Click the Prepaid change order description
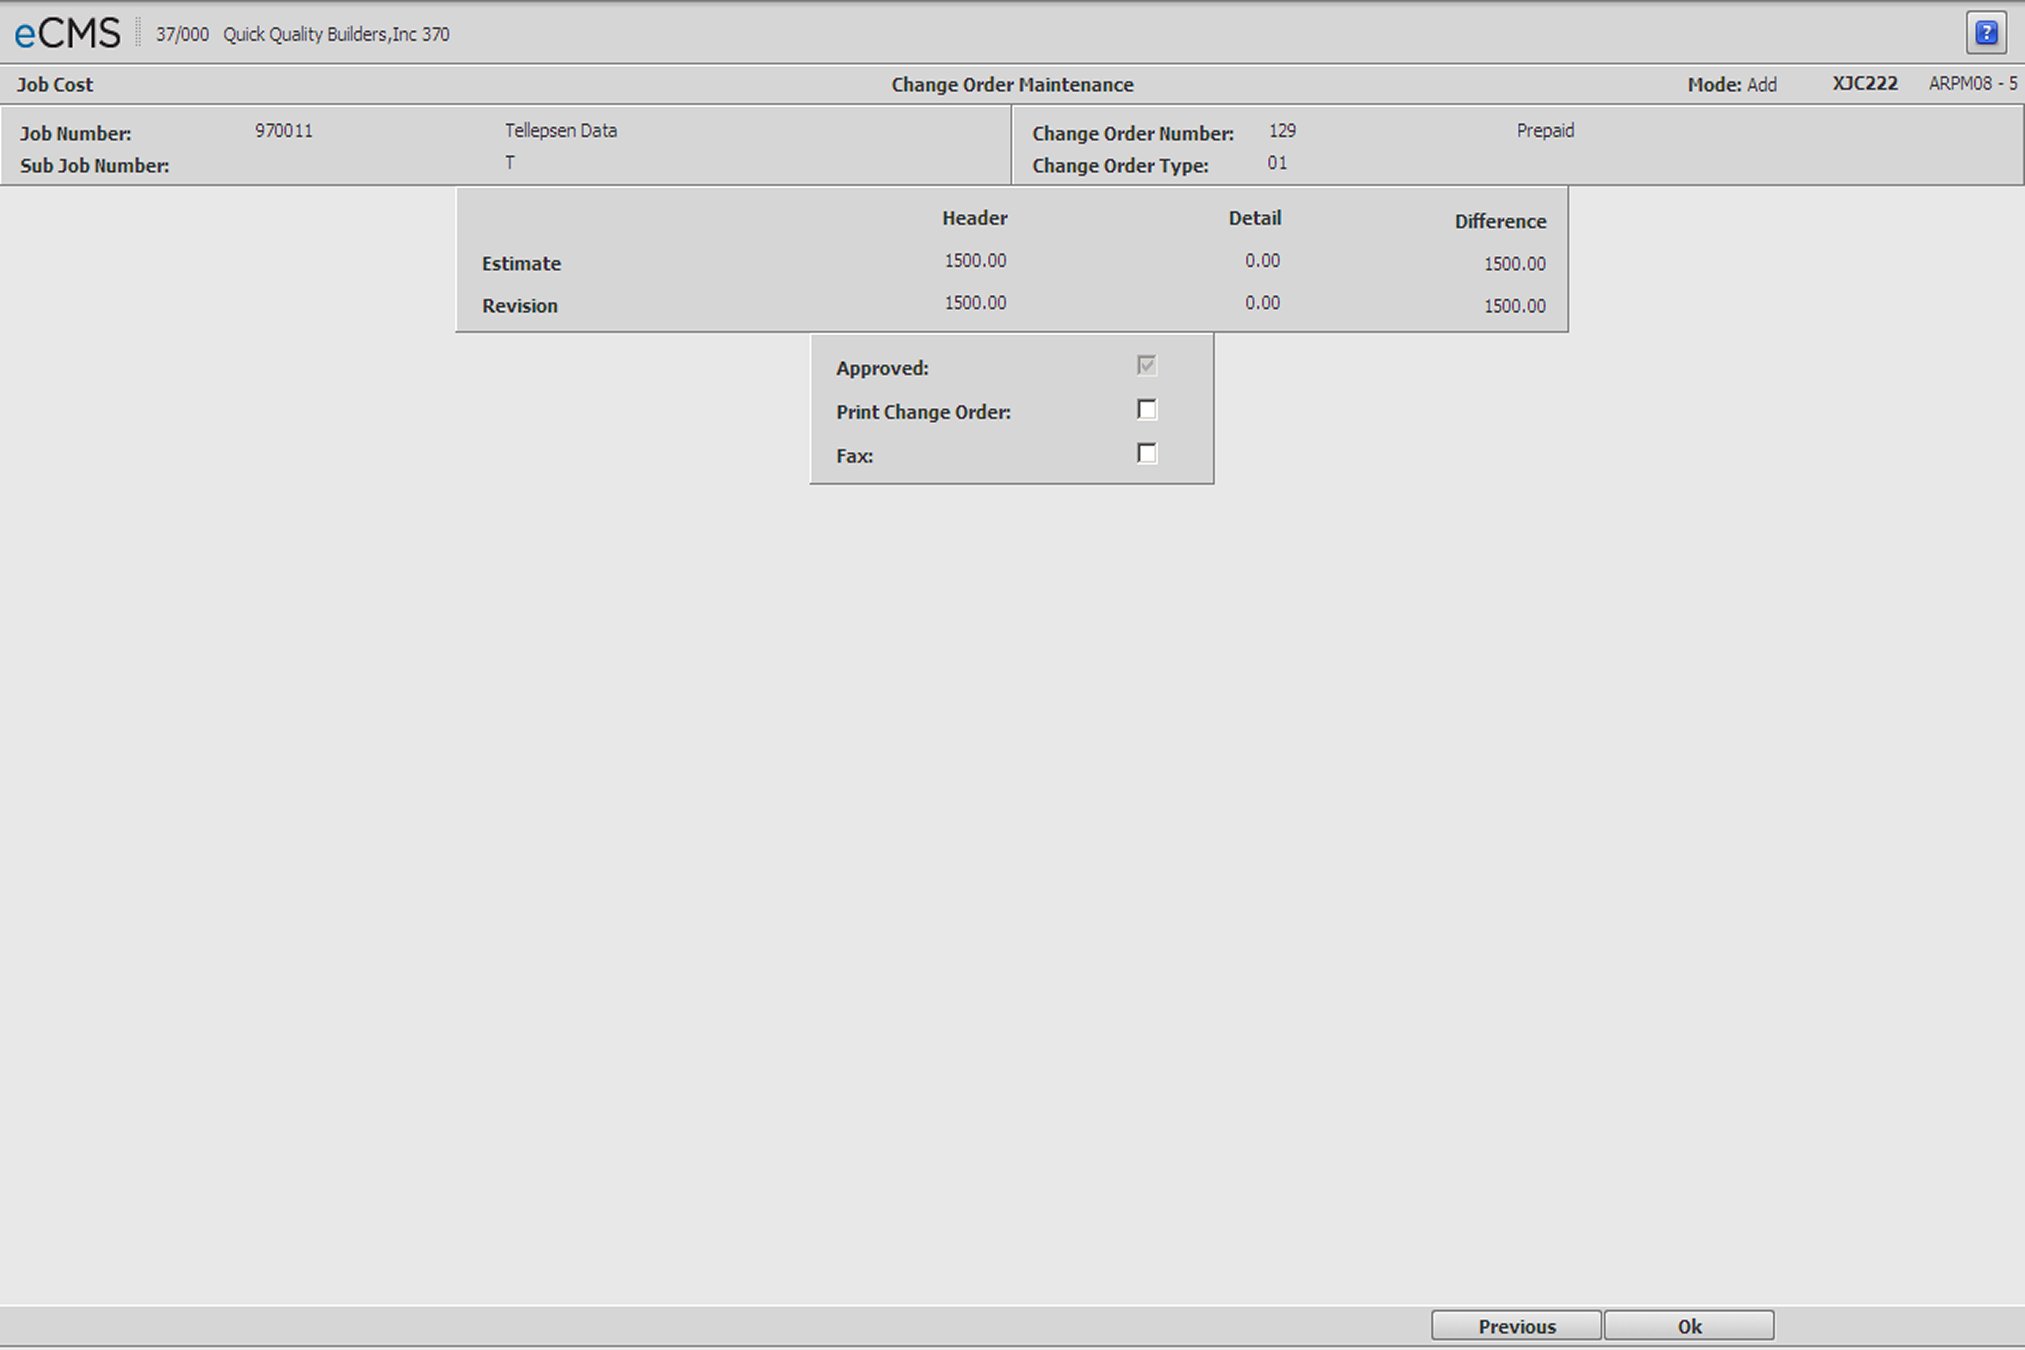Viewport: 2025px width, 1350px height. click(1545, 131)
